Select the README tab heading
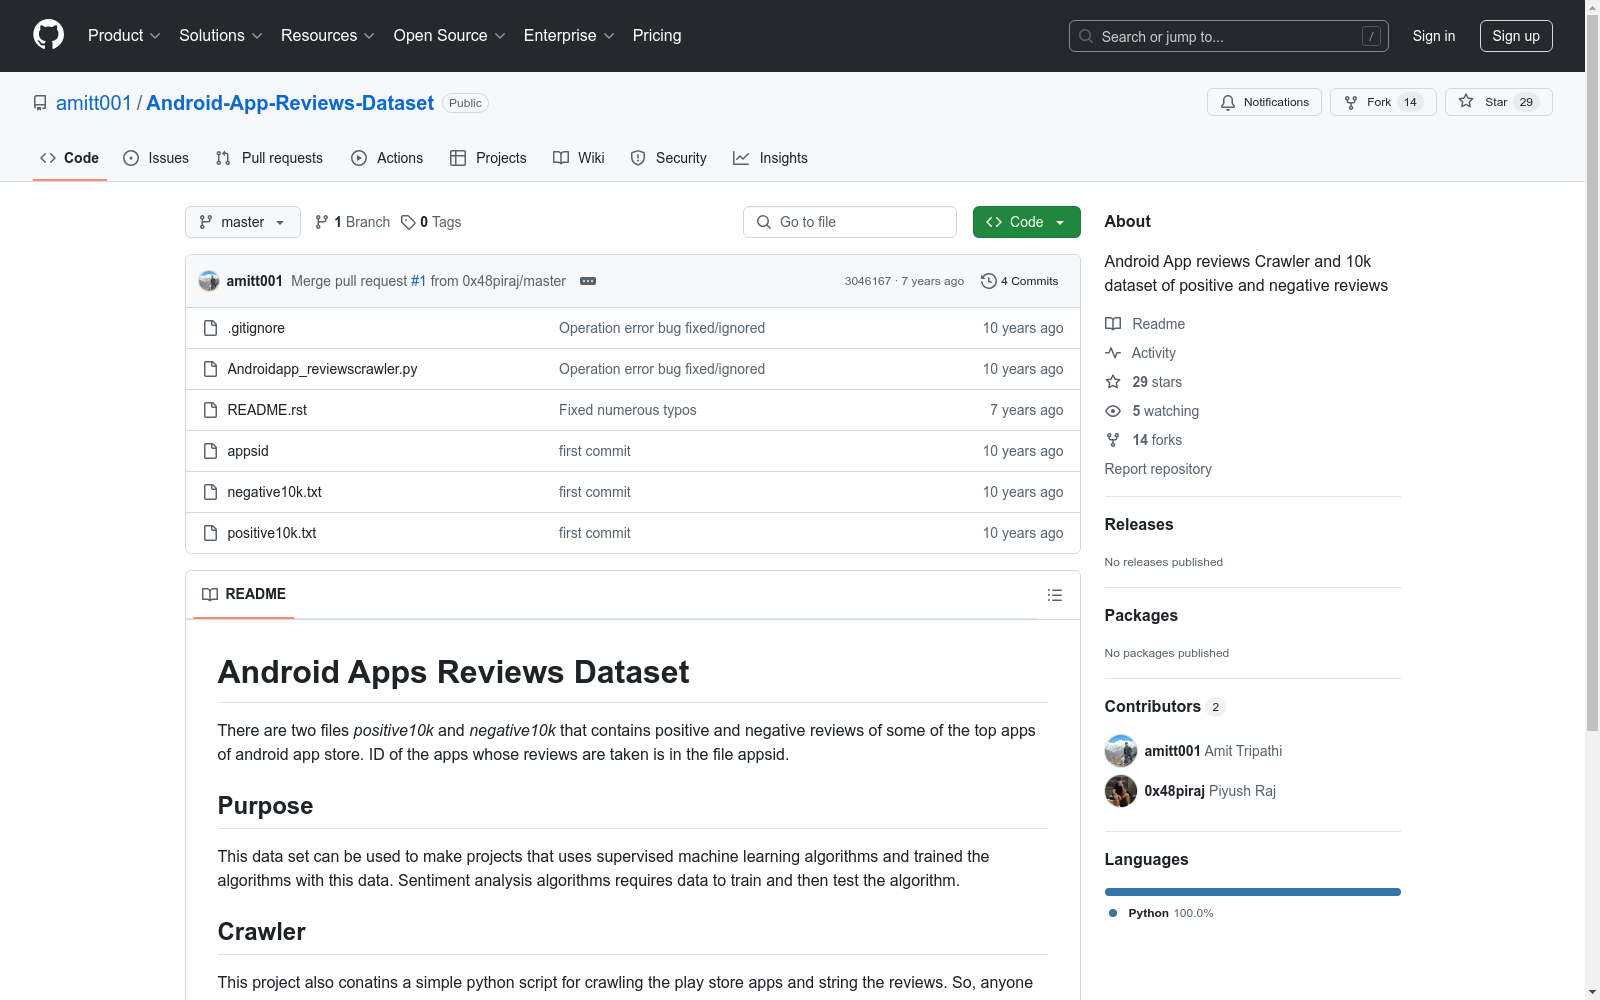Viewport: 1600px width, 1000px height. (244, 594)
